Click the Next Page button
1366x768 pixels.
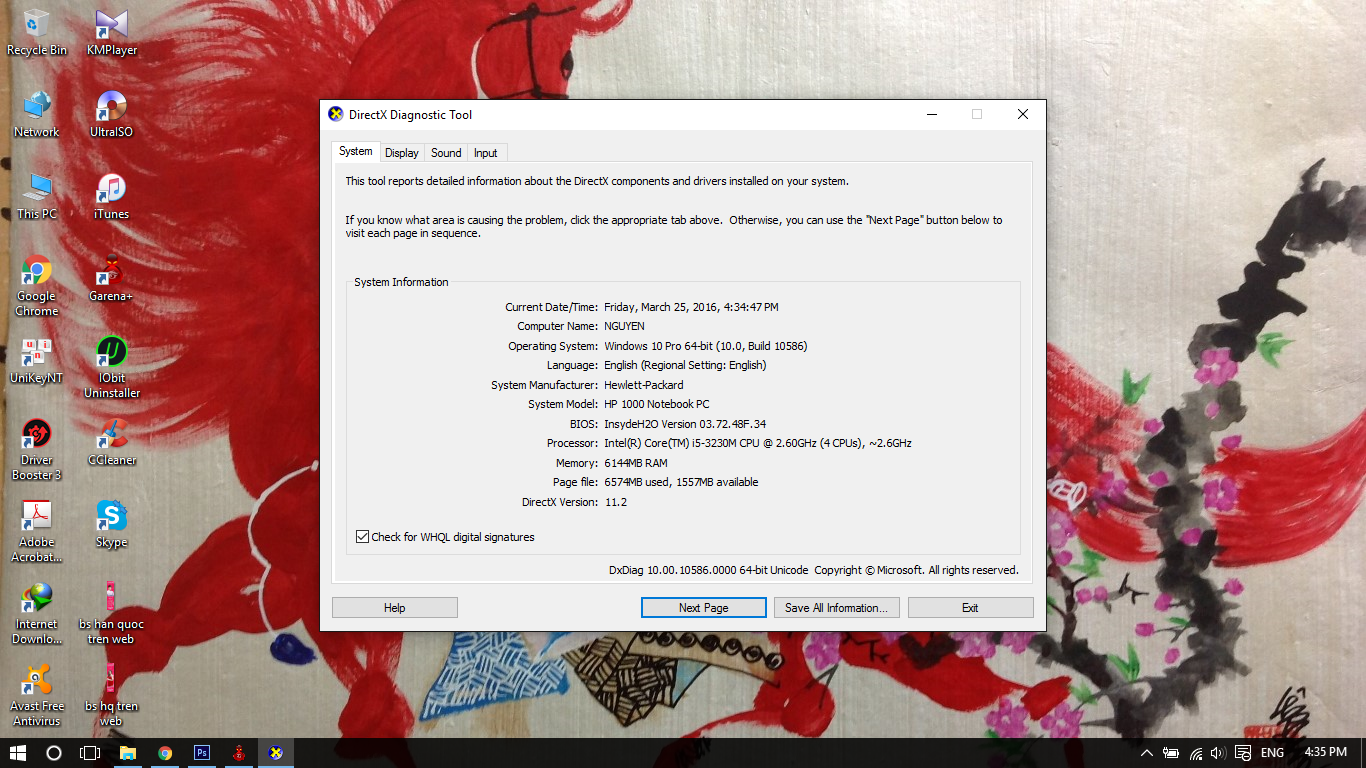point(703,608)
